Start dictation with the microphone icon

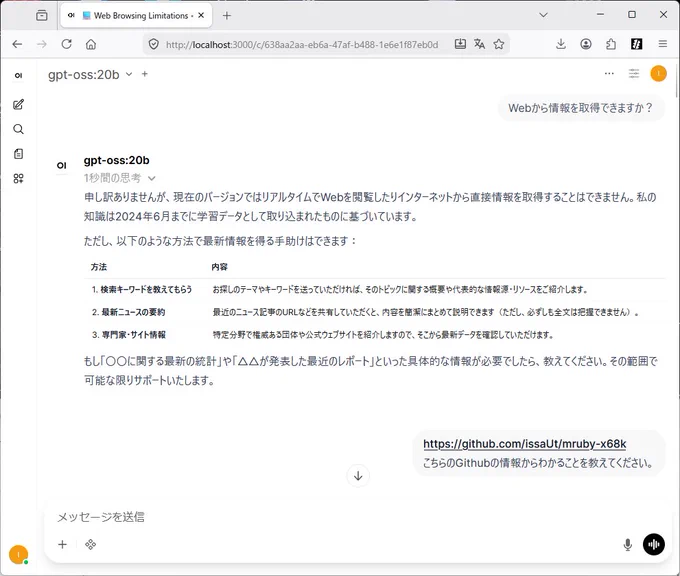[x=627, y=544]
